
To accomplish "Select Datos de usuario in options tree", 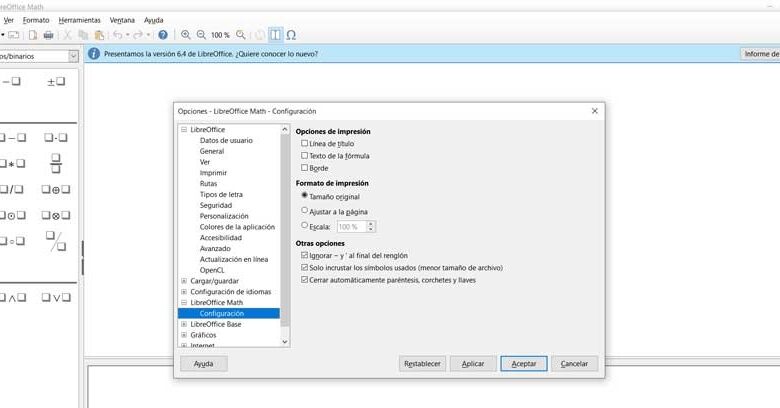I will pos(226,140).
